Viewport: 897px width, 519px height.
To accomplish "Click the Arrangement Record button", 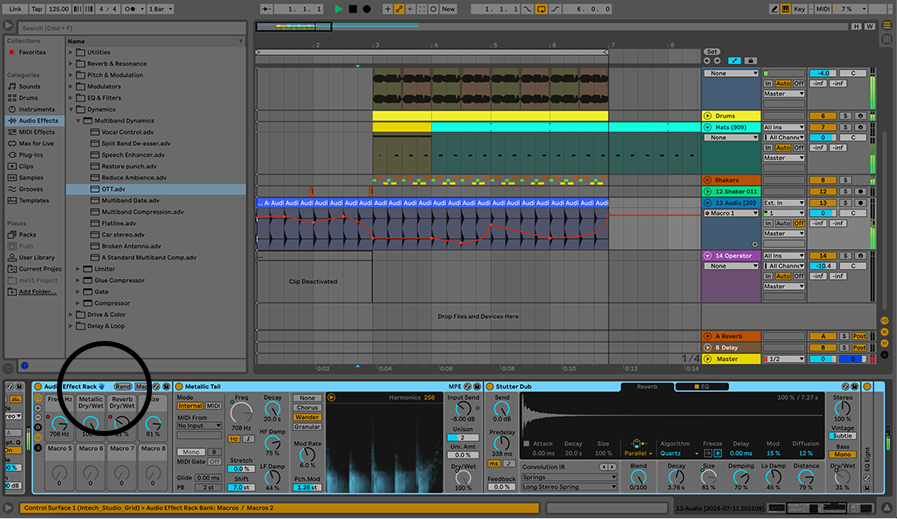I will 367,9.
